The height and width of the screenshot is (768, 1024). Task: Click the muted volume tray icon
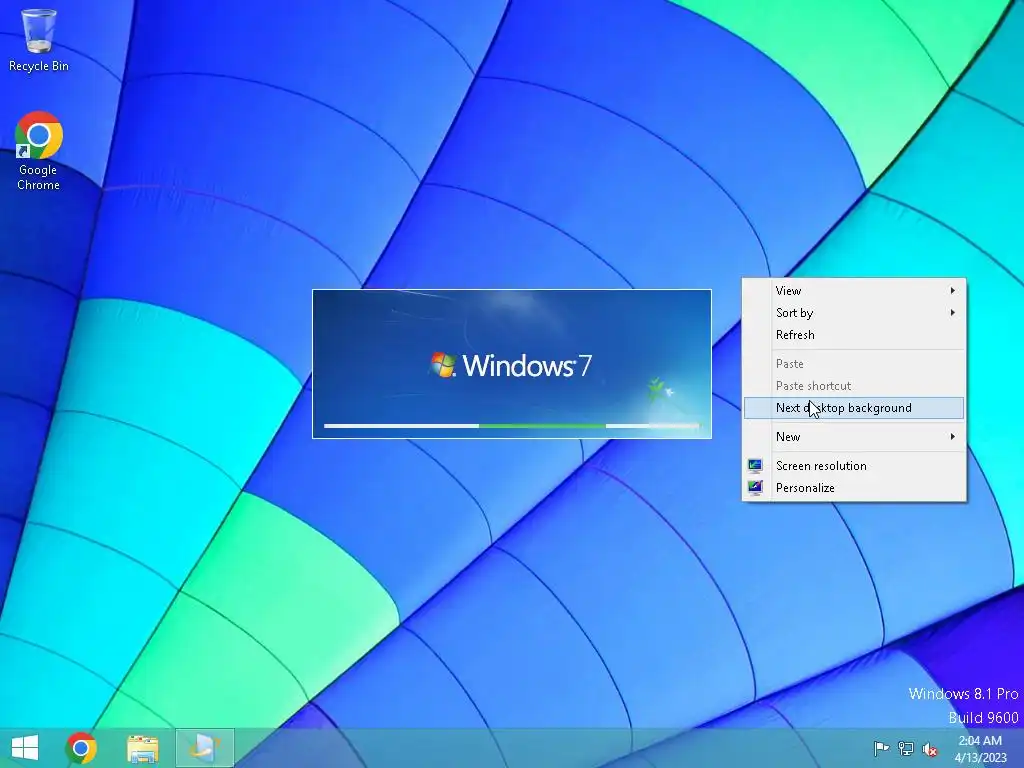point(930,748)
